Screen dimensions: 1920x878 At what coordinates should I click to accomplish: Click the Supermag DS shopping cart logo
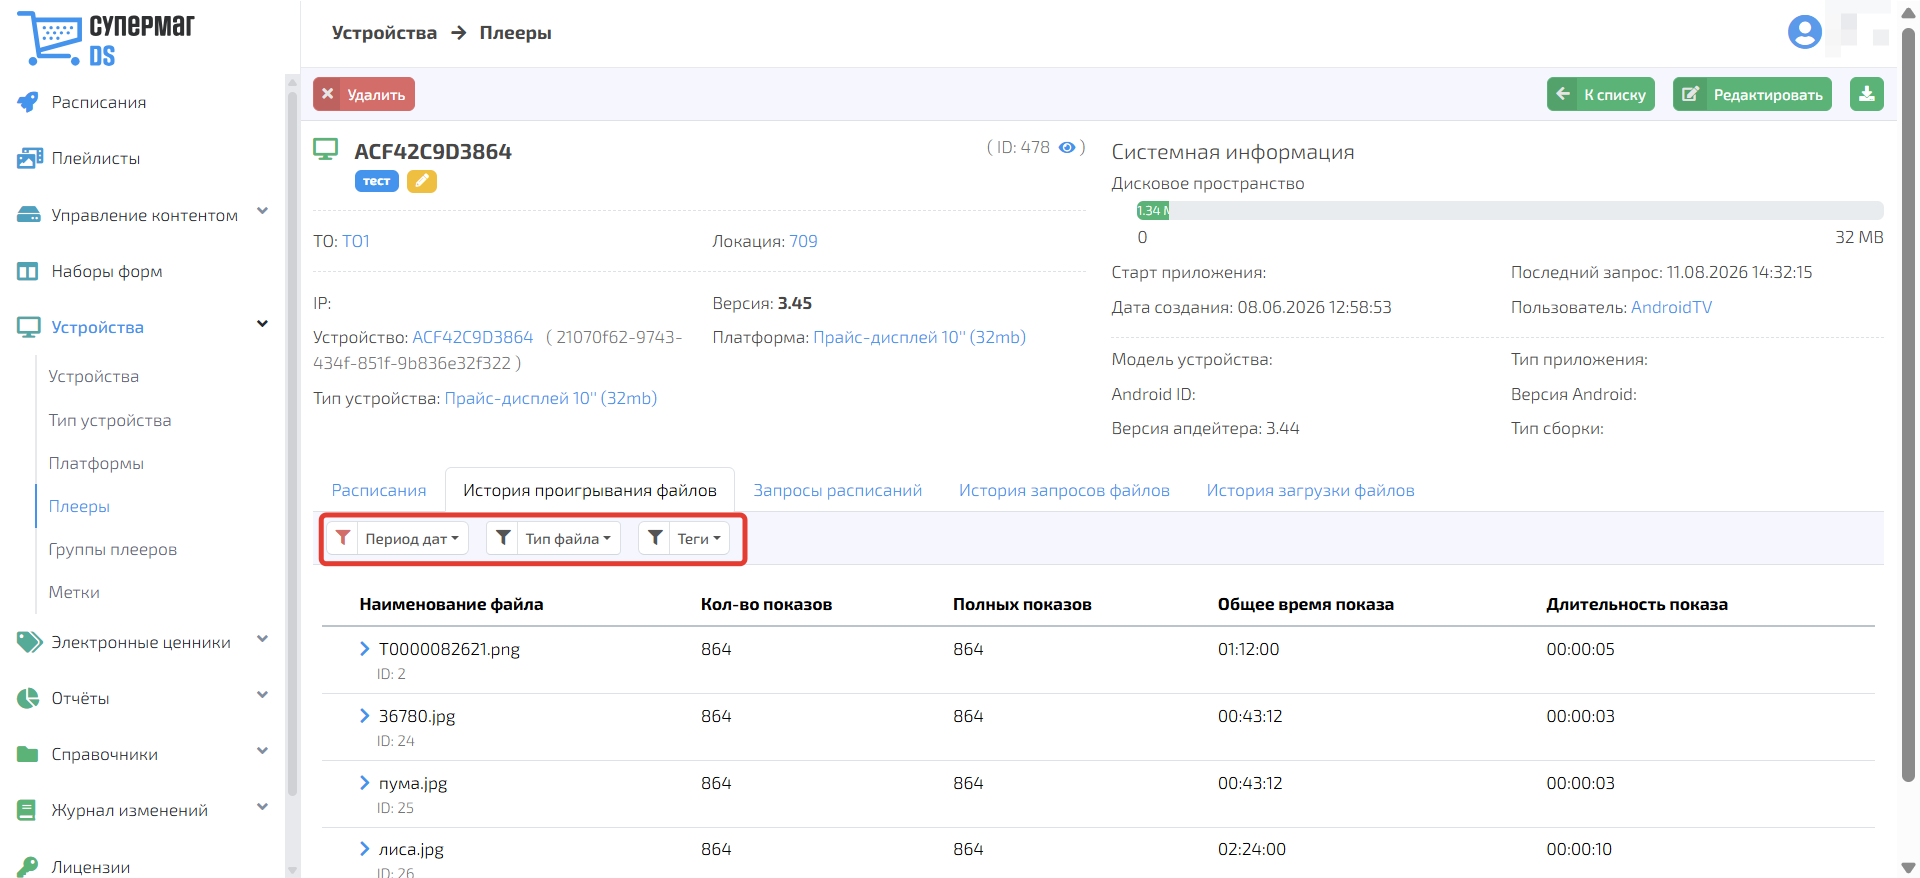coord(106,39)
